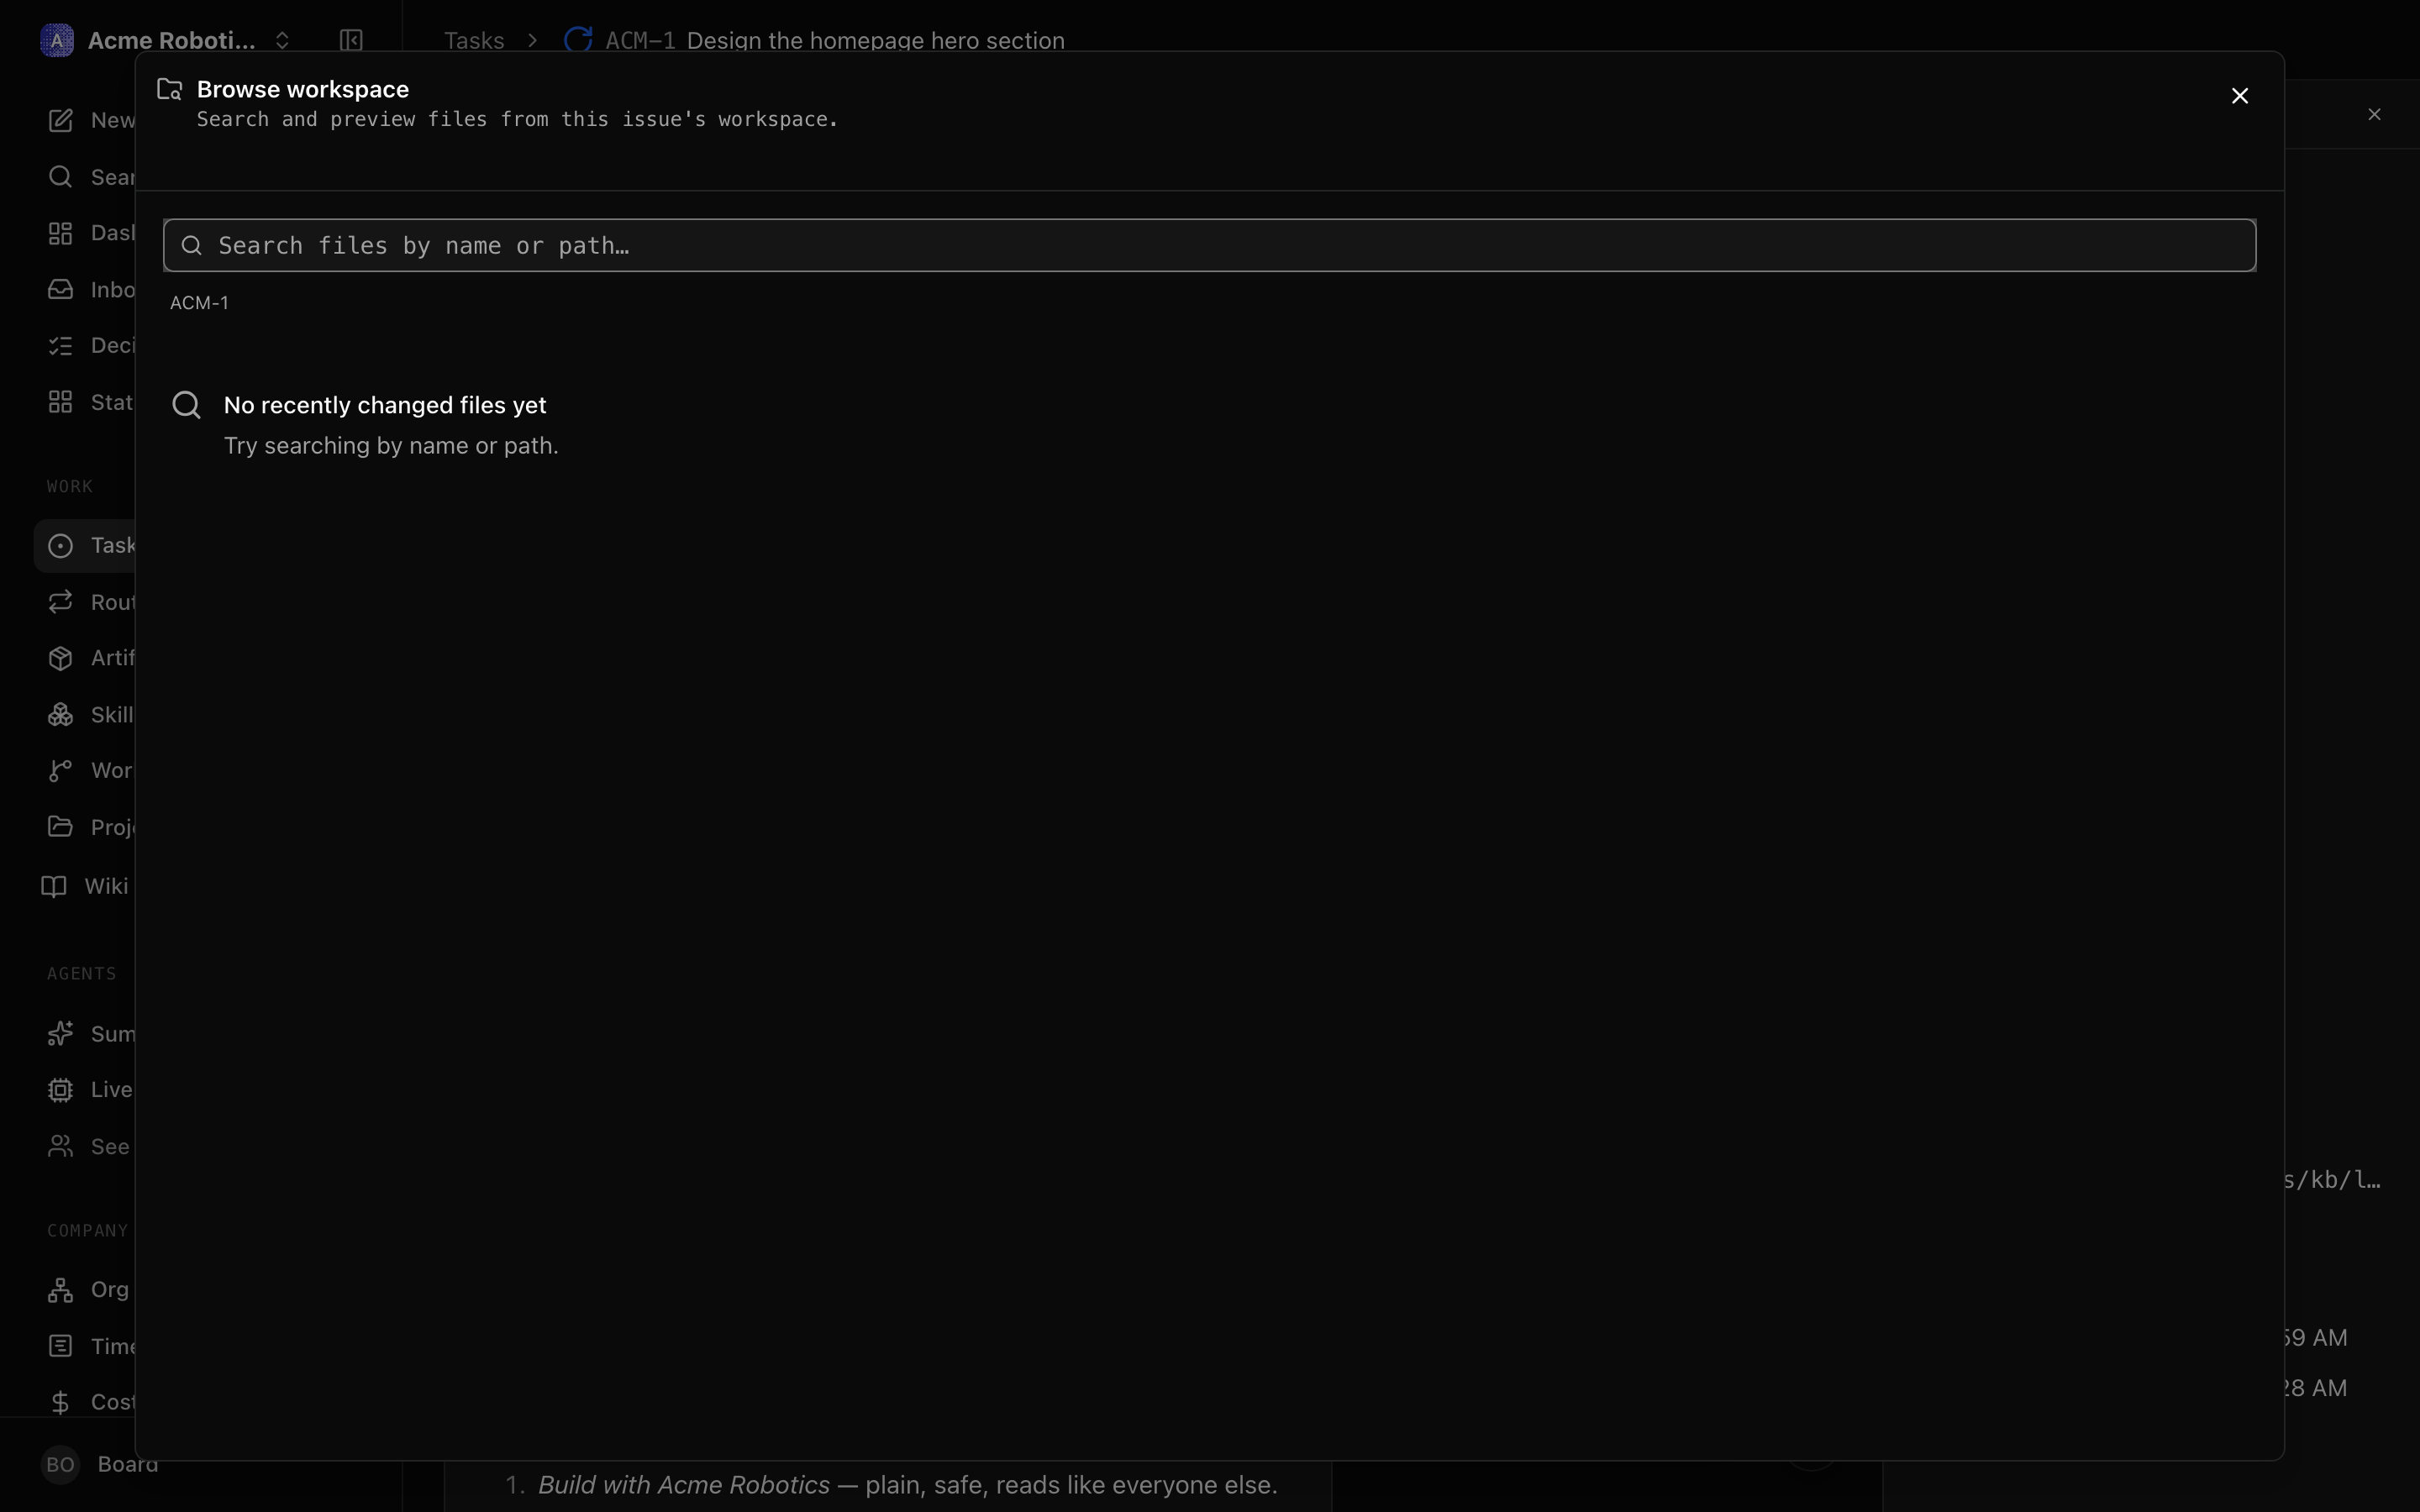Open the Inbox tray icon
This screenshot has width=2420, height=1512.
click(60, 289)
